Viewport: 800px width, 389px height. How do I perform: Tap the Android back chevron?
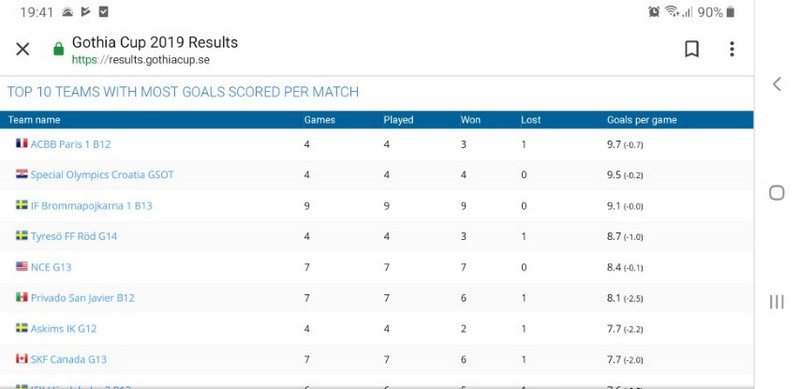tap(777, 84)
